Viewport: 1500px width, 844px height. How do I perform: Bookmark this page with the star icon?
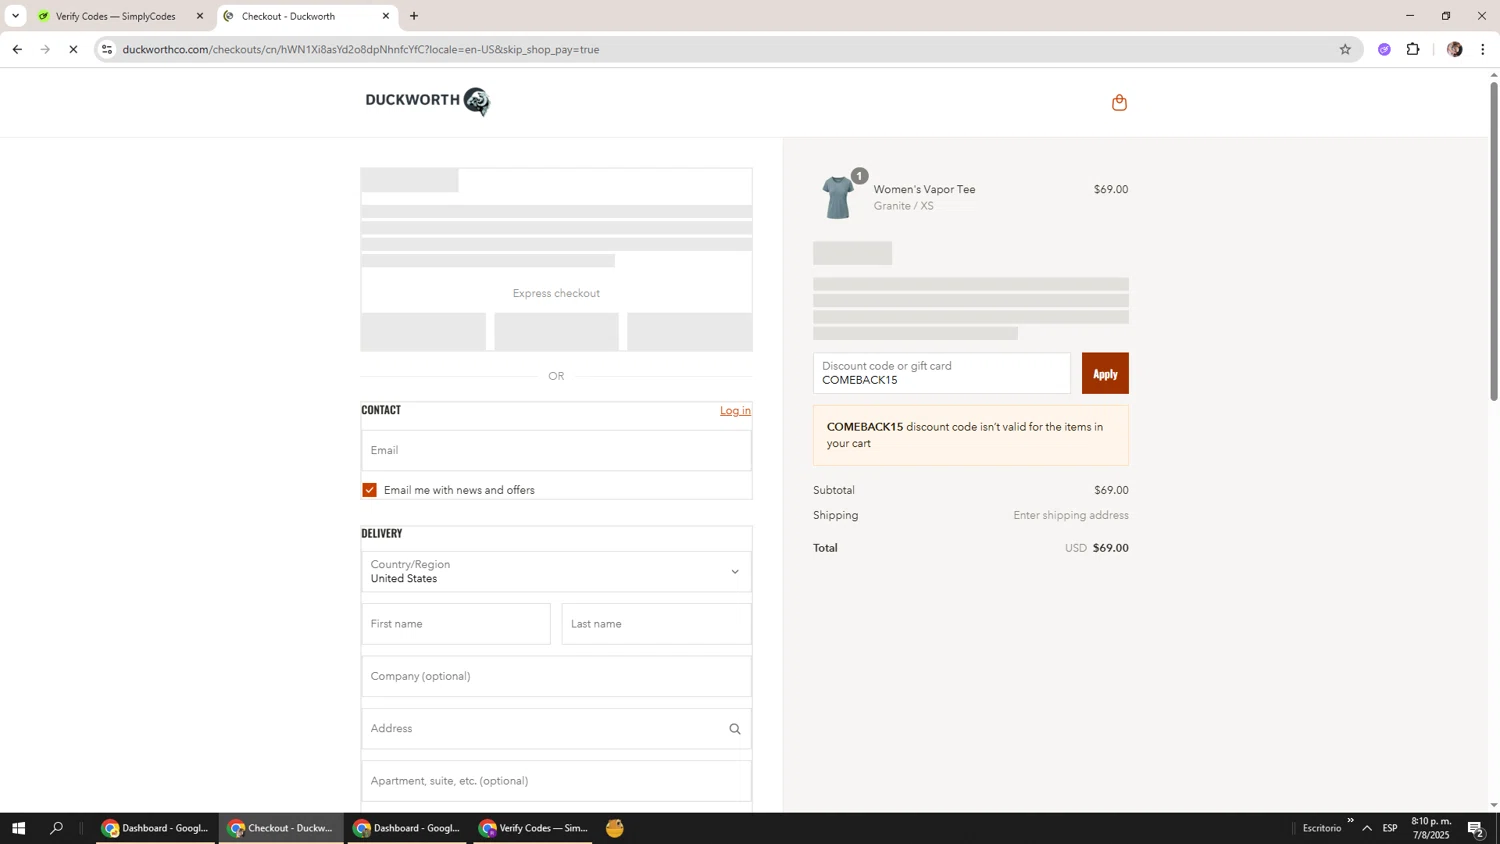(x=1345, y=49)
